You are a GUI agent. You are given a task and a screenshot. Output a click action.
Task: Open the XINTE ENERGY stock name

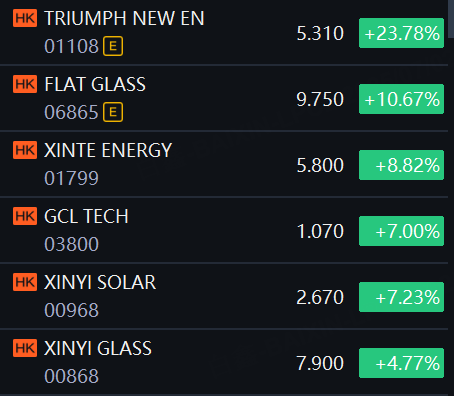pos(108,150)
